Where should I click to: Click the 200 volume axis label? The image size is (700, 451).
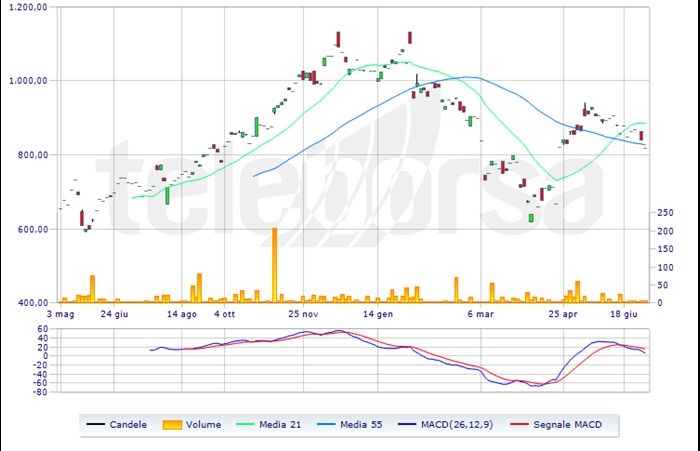pos(665,231)
